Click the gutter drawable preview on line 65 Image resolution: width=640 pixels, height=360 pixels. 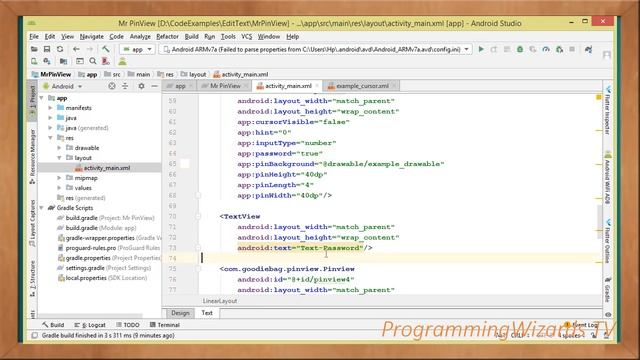[185, 164]
